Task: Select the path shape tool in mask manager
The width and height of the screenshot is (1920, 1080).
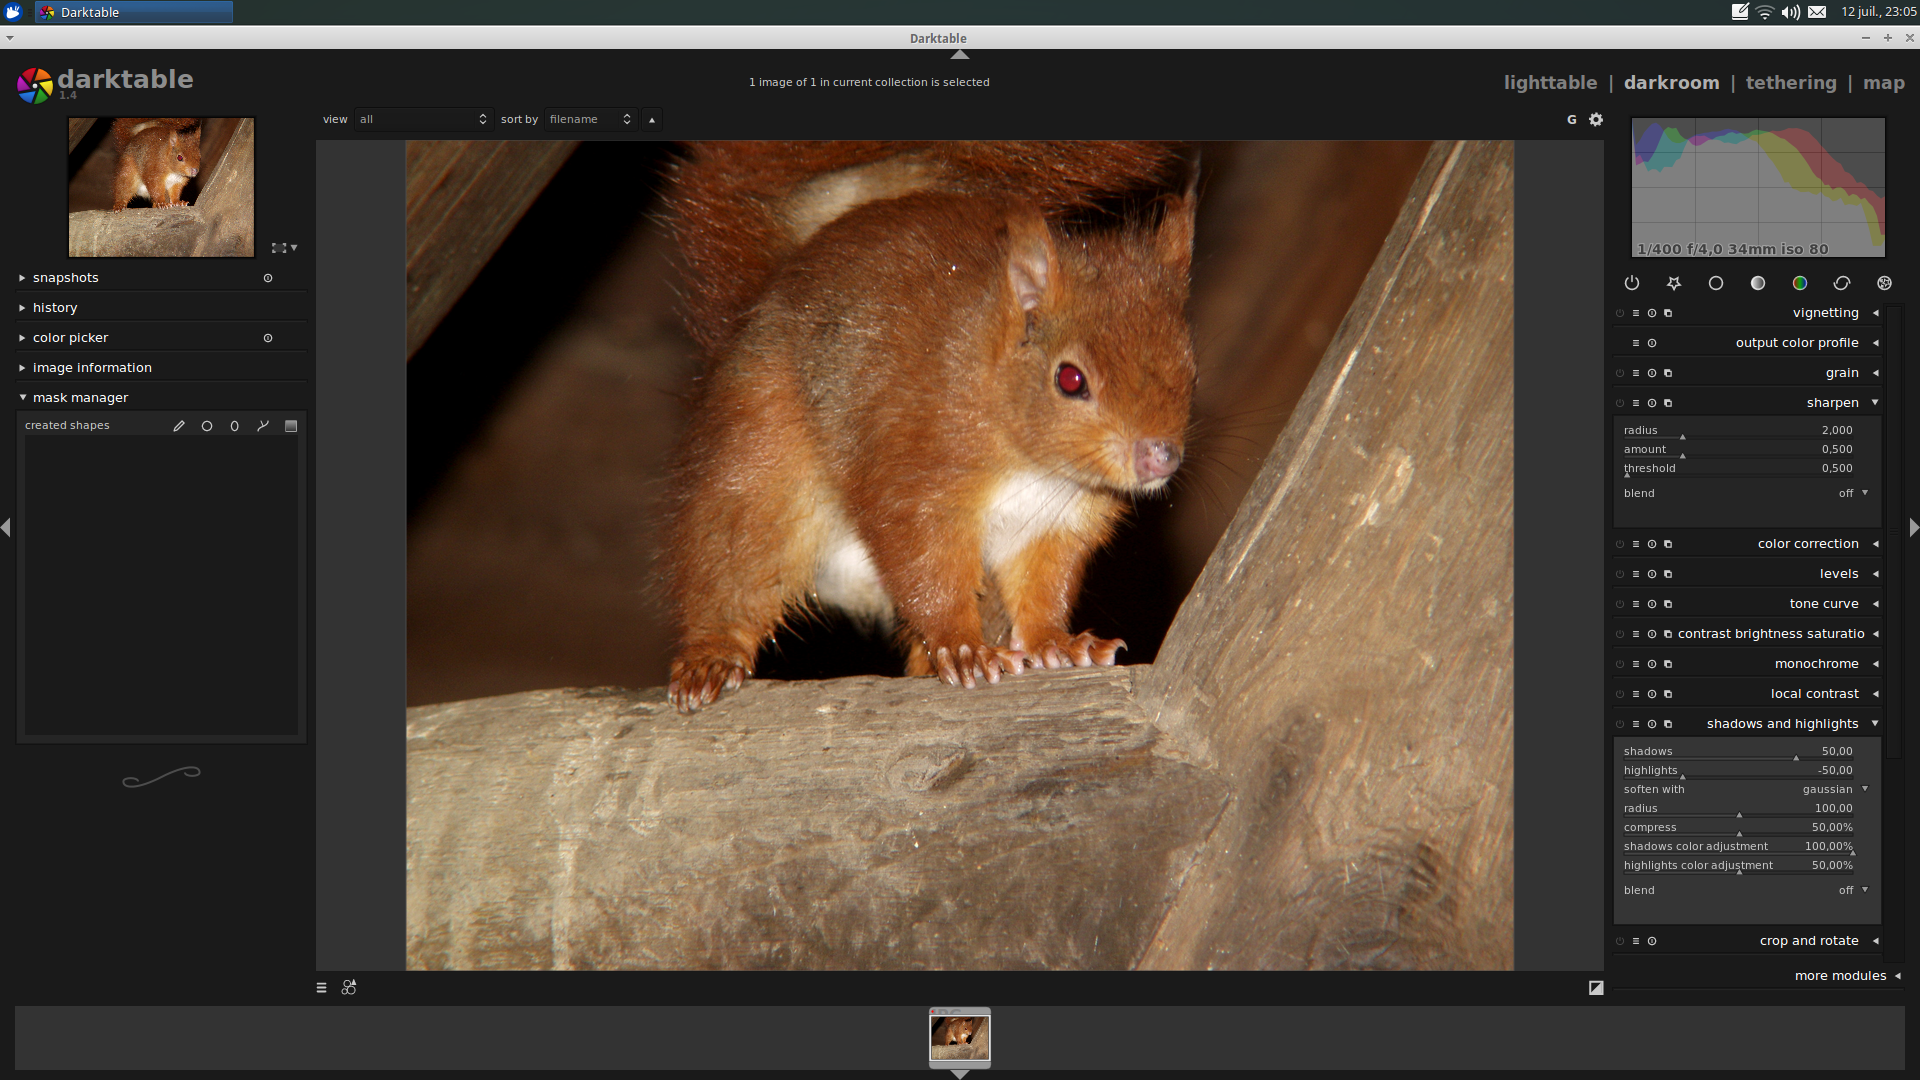Action: coord(263,426)
